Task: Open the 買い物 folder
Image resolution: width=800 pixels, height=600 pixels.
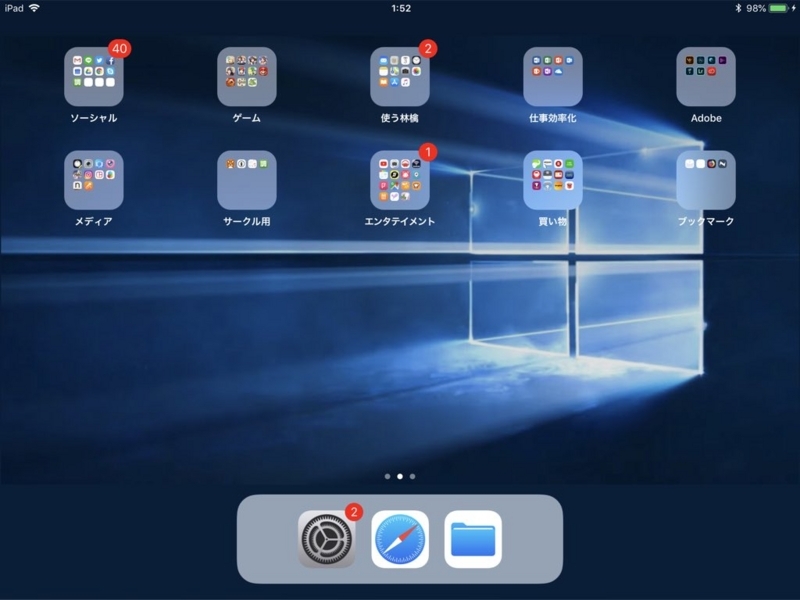Action: point(553,180)
